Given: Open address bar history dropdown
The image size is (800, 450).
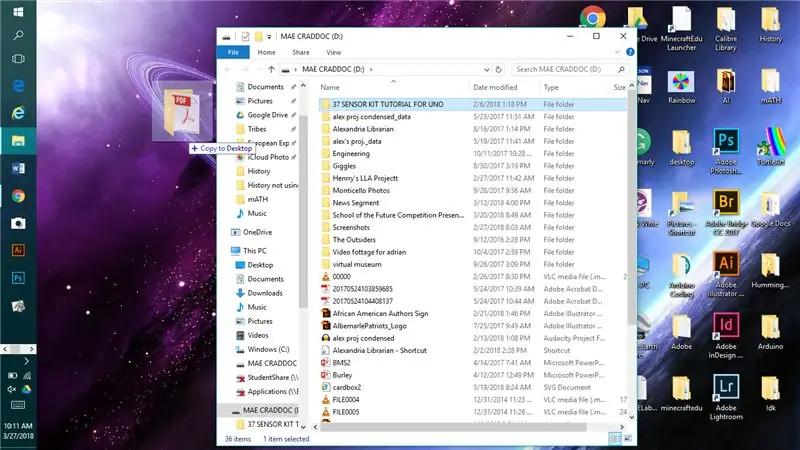Looking at the screenshot, I should (x=486, y=69).
